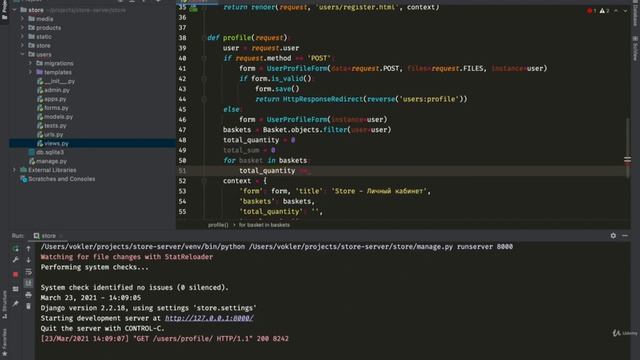Screen dimensions: 640x360
Task: Go to next highlighted error arrow
Action: tap(625, 11)
